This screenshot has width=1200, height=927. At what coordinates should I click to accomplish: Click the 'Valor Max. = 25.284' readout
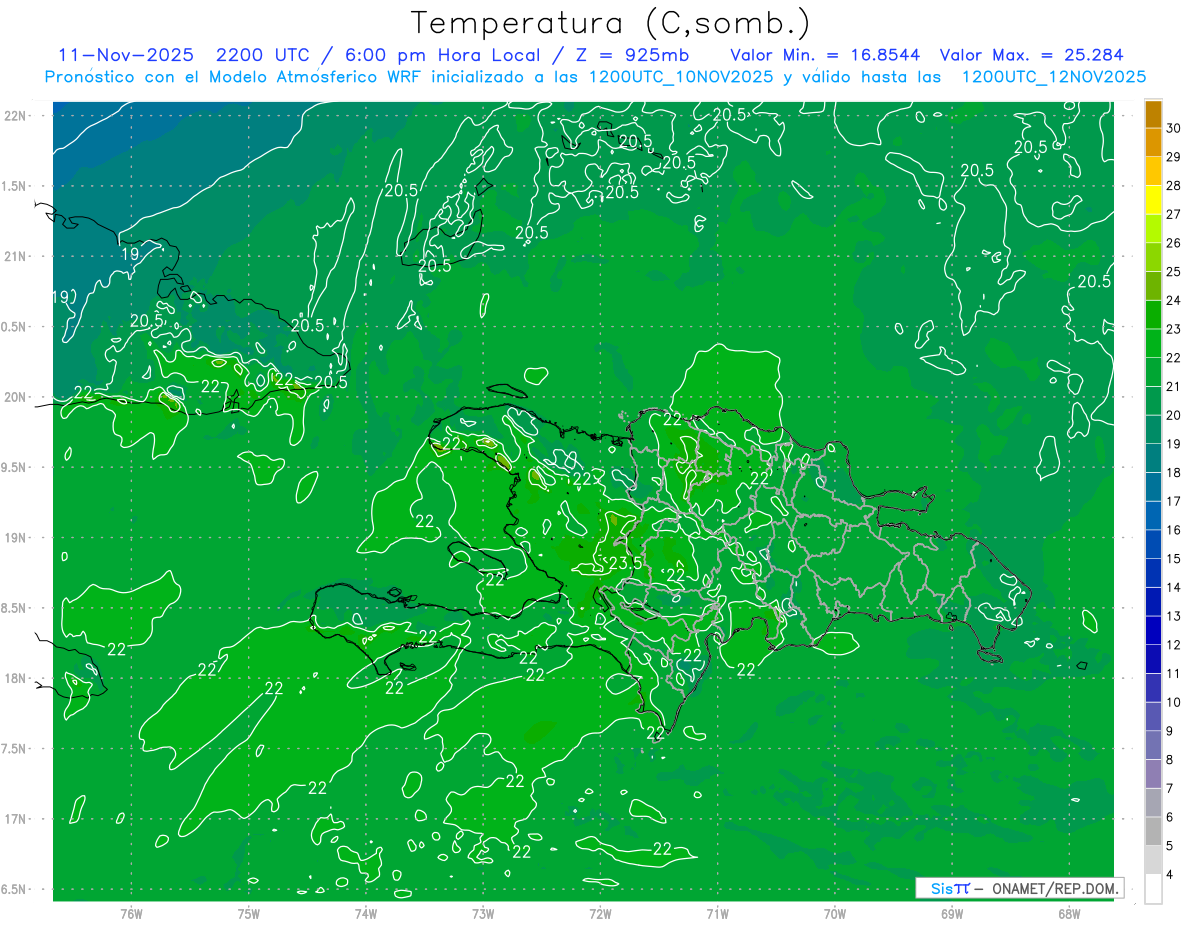click(x=1031, y=55)
